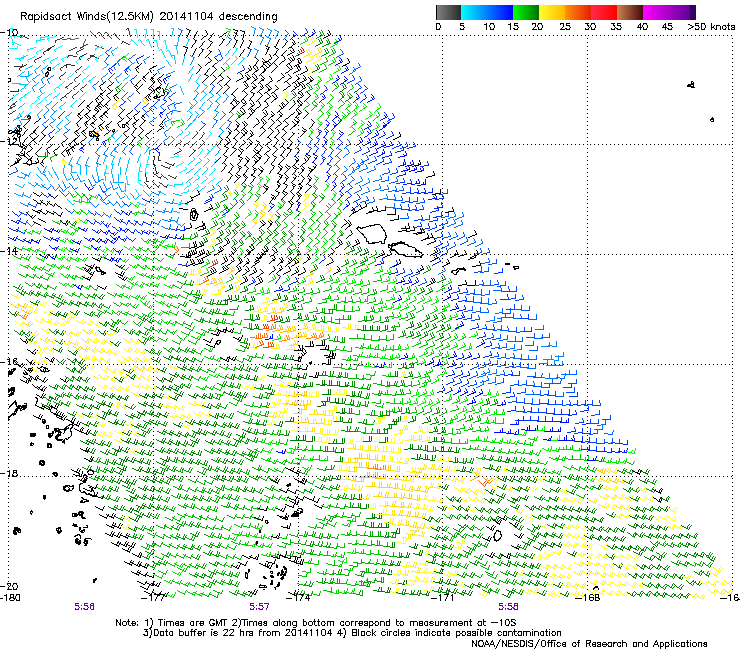Pick the blue 10-15 knots legend segment
The height and width of the screenshot is (650, 740).
point(500,12)
